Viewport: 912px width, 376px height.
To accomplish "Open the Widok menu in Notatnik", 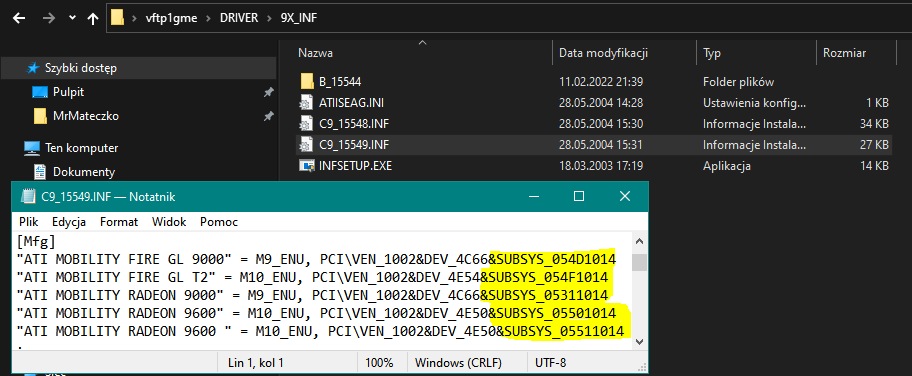I will pos(169,222).
